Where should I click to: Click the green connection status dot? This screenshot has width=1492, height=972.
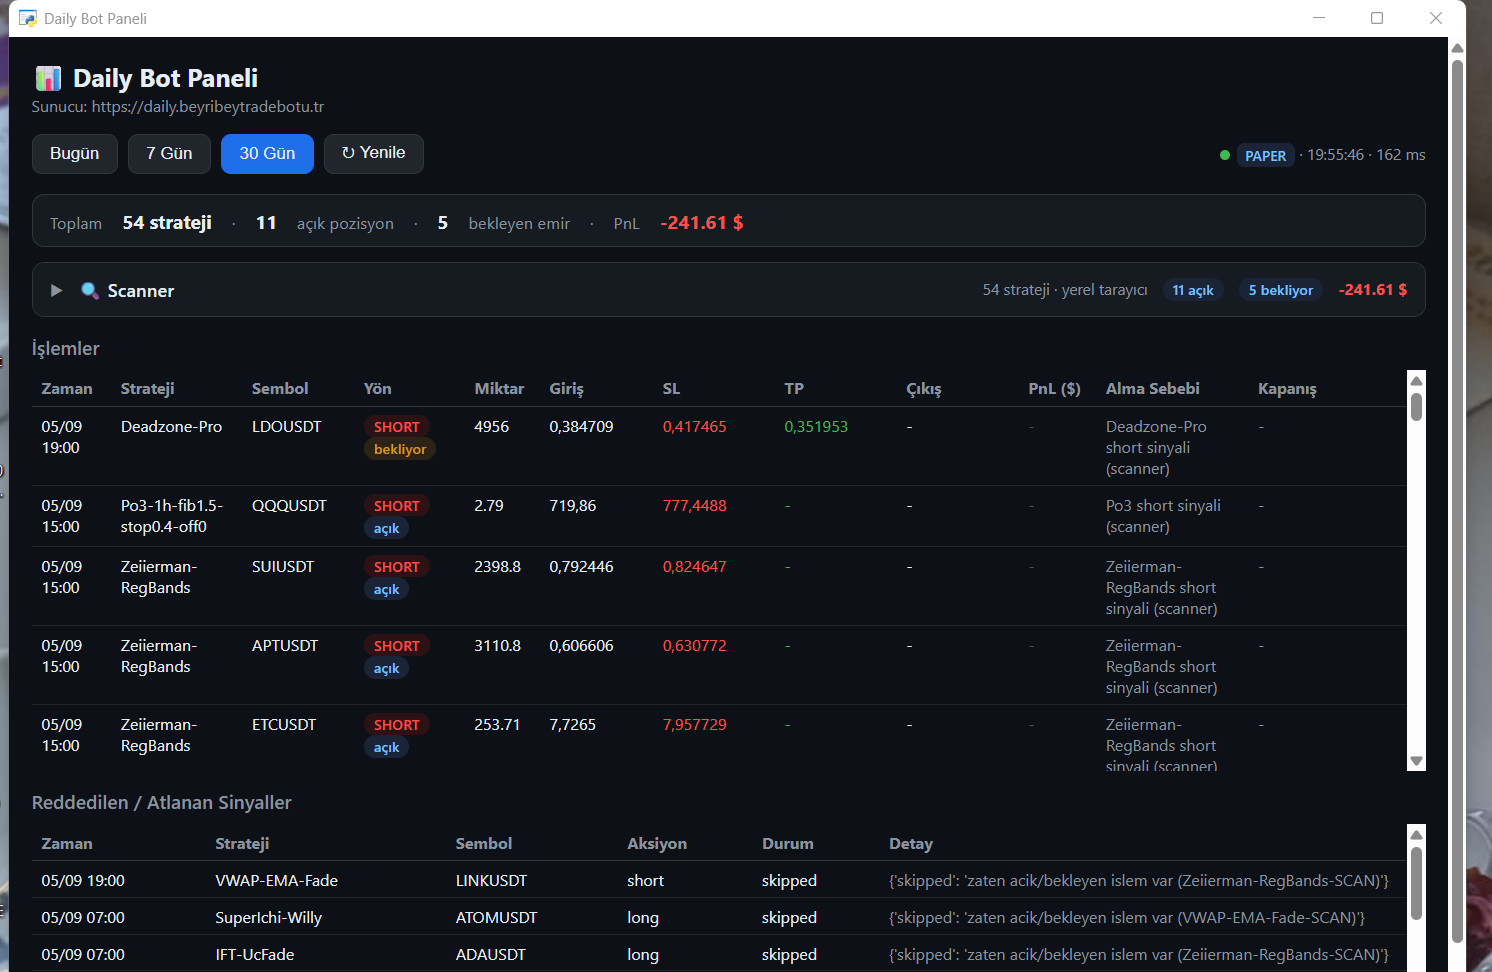[1225, 155]
